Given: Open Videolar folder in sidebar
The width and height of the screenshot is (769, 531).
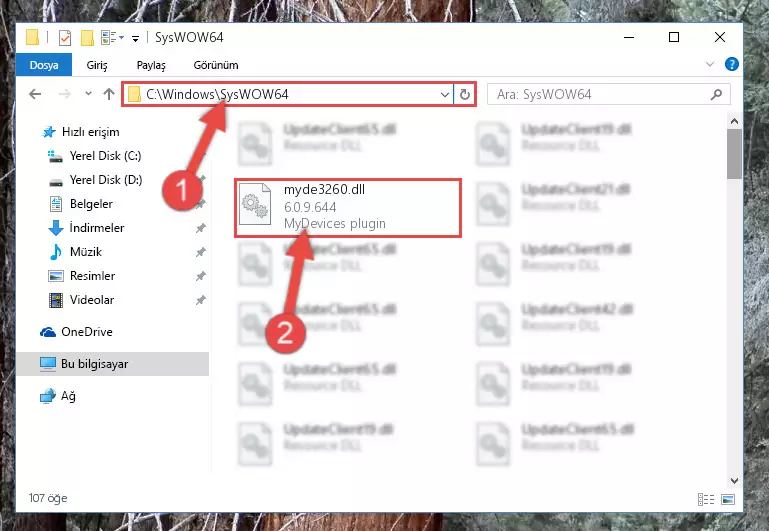Looking at the screenshot, I should click(x=92, y=300).
